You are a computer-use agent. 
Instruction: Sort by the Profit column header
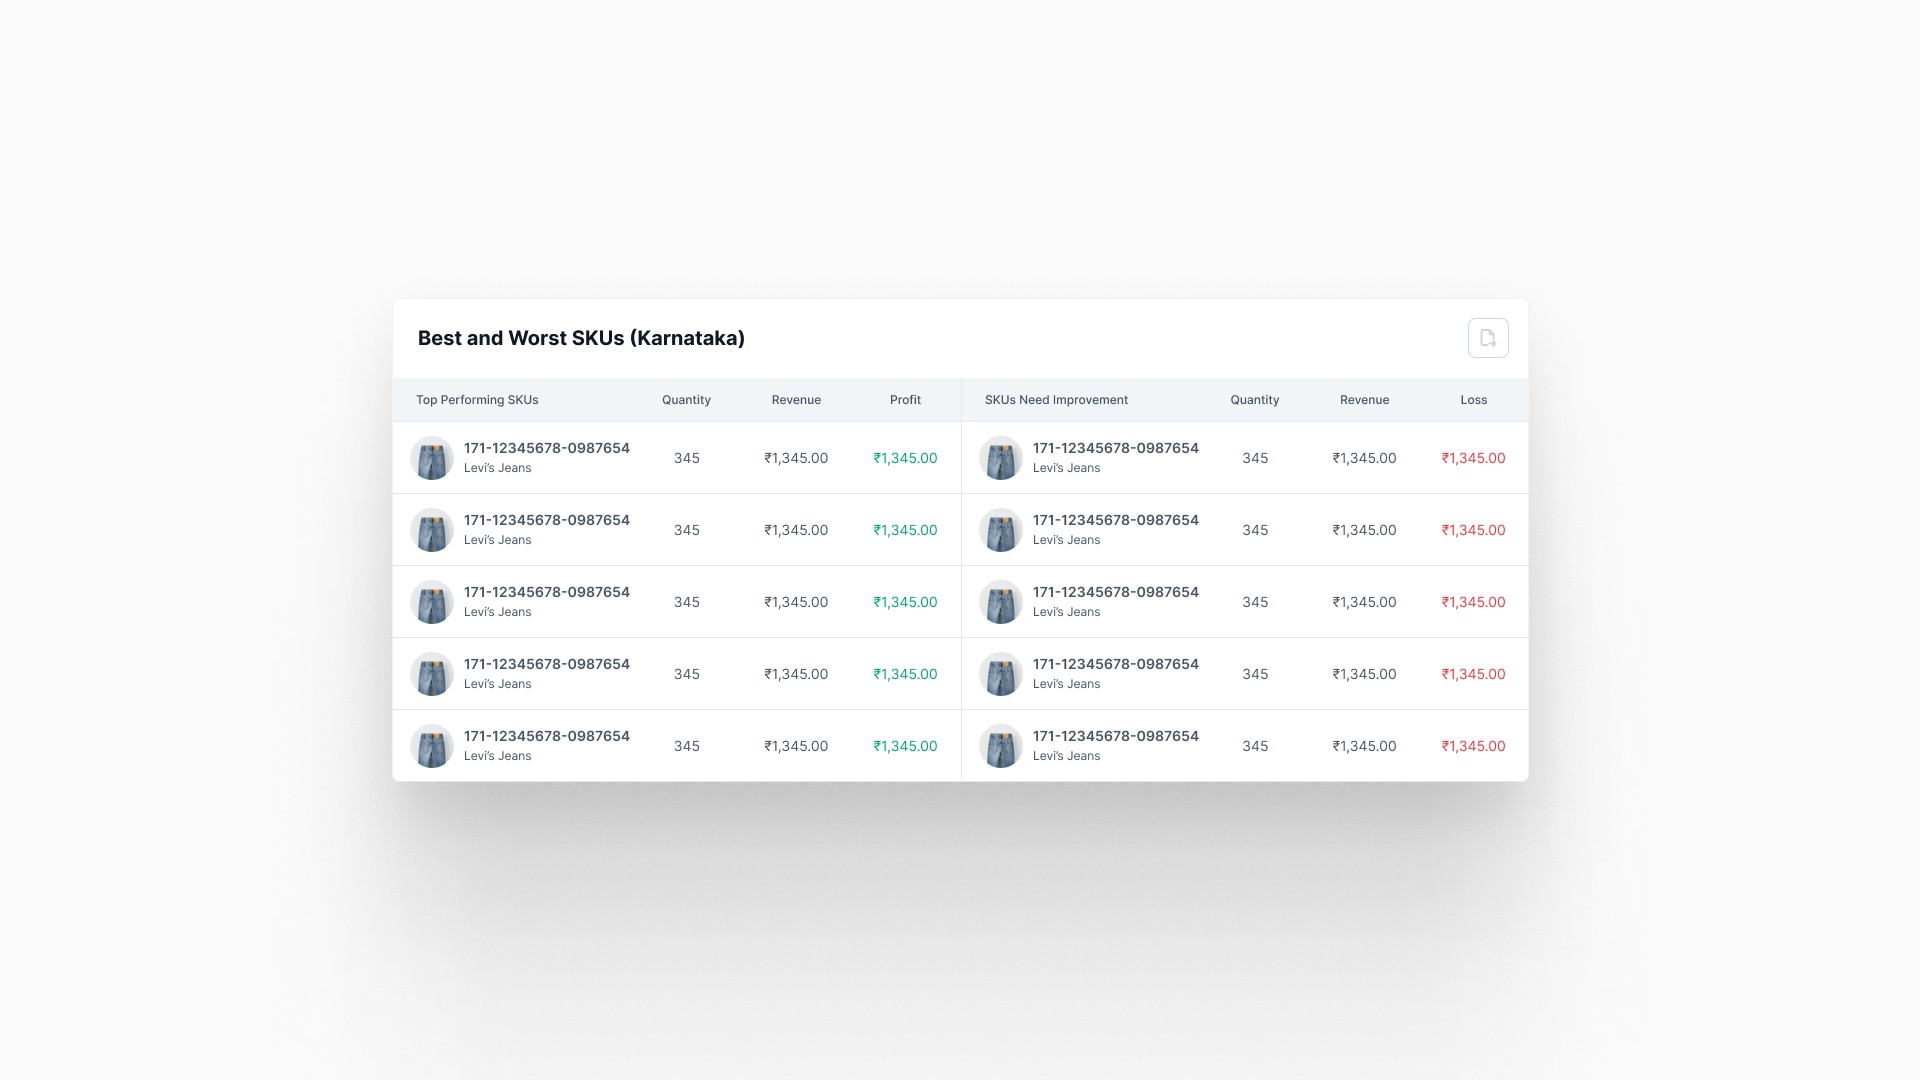tap(905, 400)
